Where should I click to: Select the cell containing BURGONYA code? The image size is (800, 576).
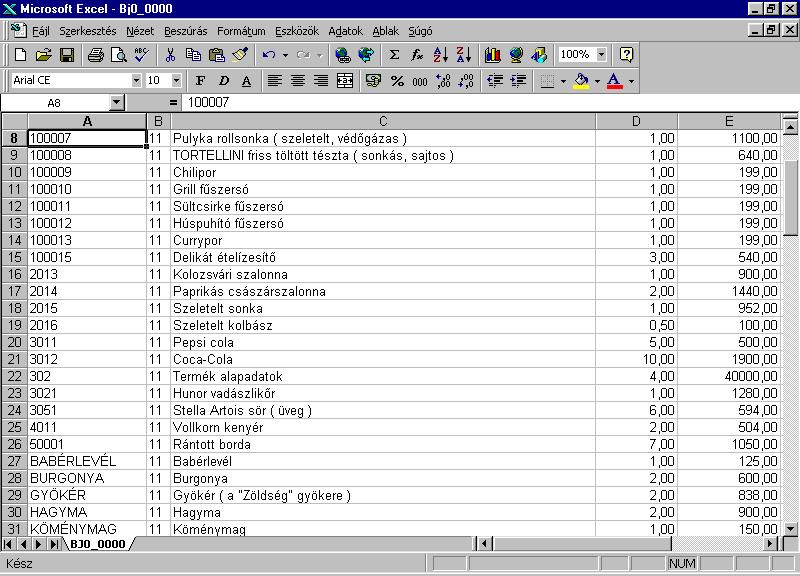coord(87,479)
